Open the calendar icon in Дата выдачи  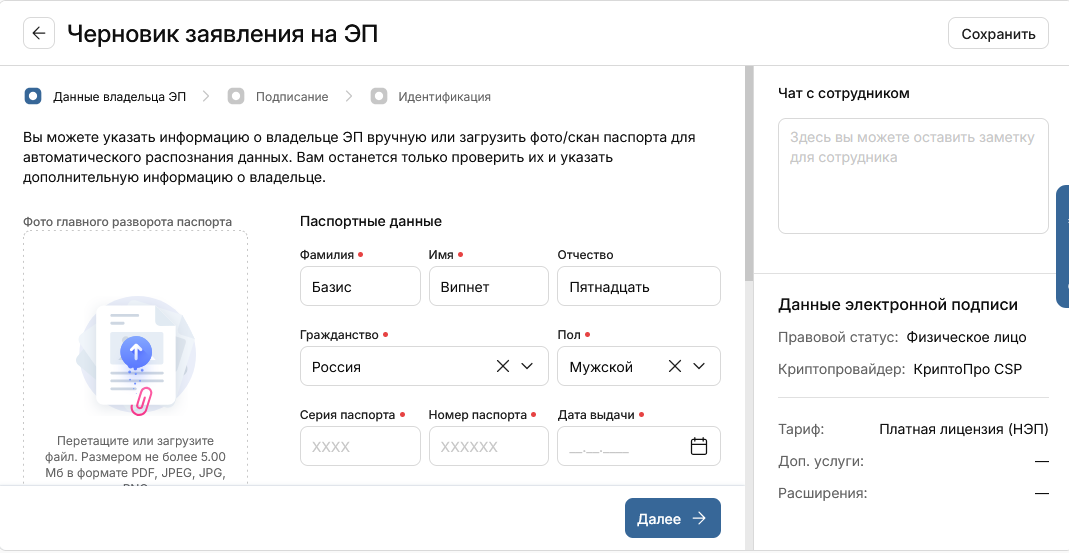coord(699,446)
